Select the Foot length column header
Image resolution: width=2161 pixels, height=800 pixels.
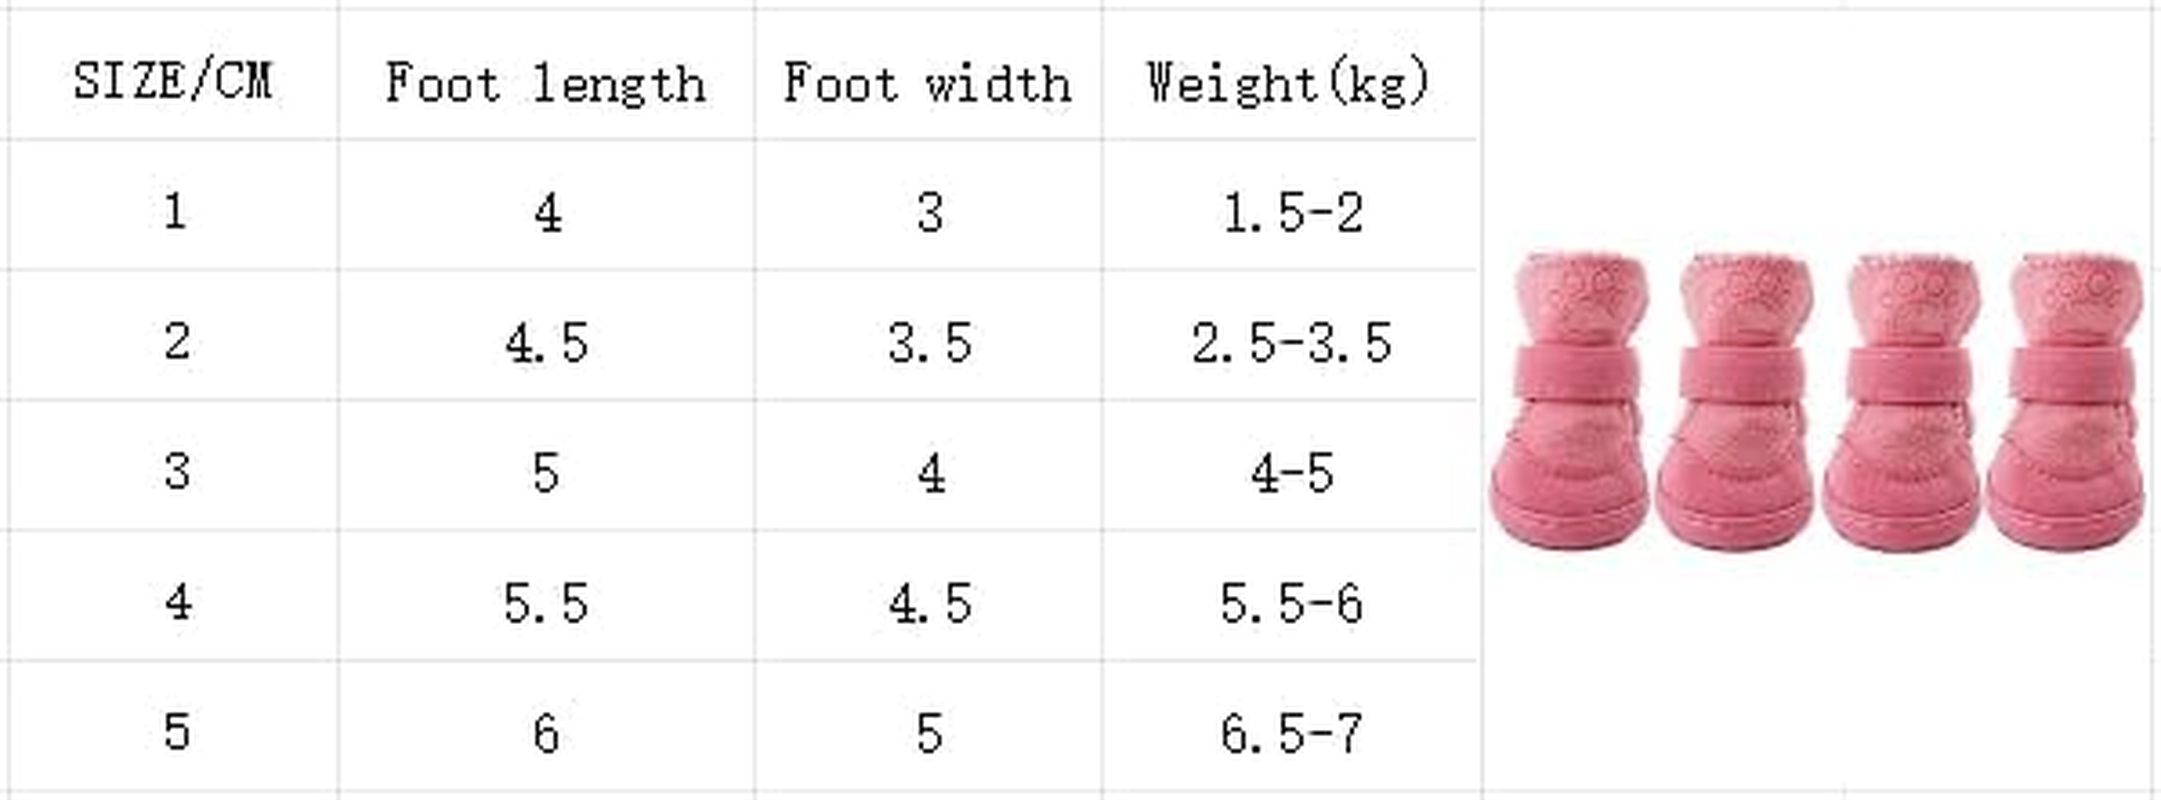(x=545, y=82)
